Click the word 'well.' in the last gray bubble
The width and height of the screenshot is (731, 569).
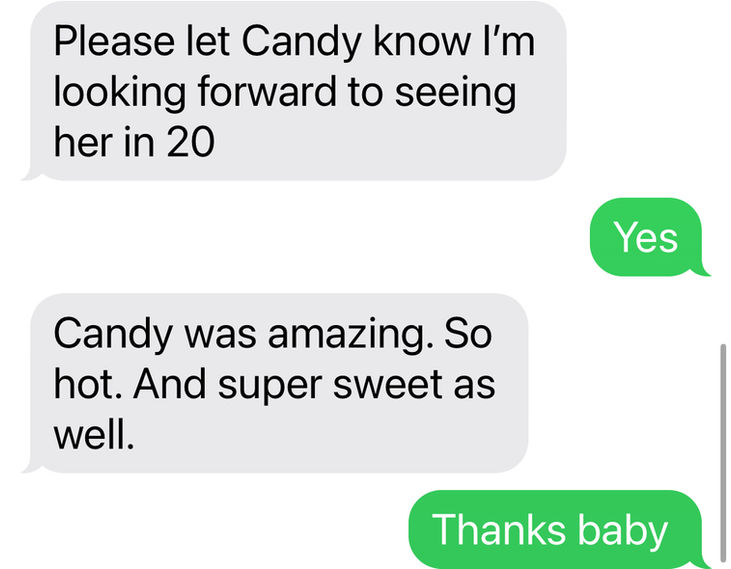94,433
